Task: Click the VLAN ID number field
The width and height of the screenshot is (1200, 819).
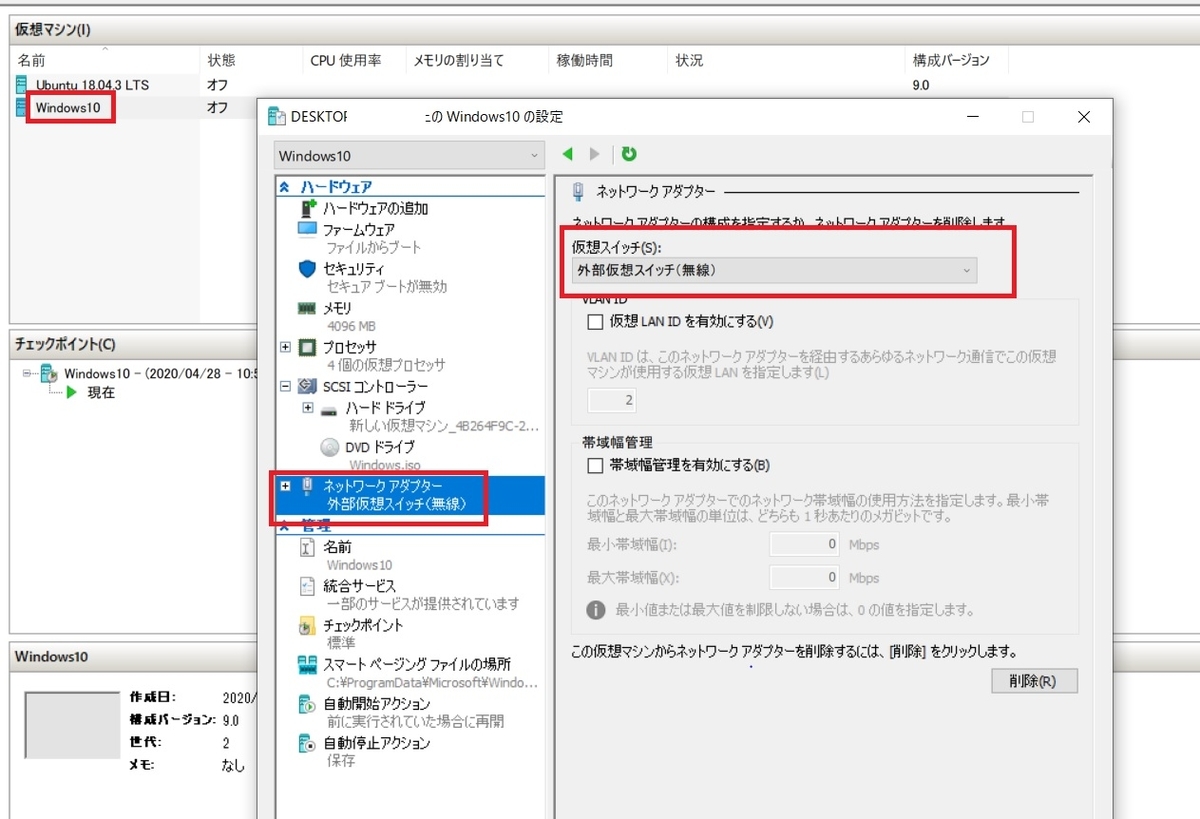Action: [610, 400]
